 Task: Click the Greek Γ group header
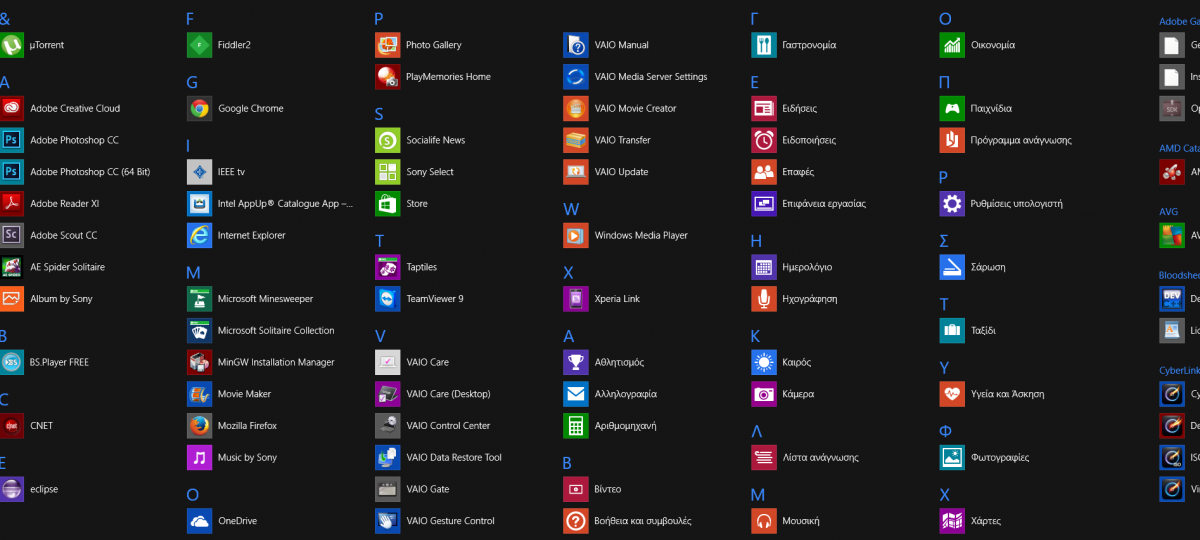click(755, 18)
